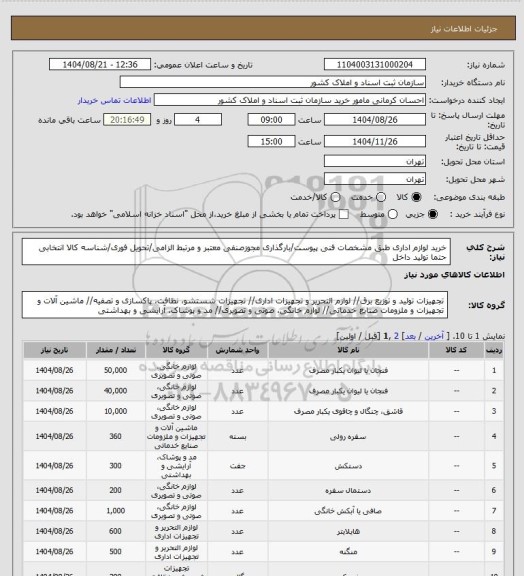Click the quantity 600 cell
This screenshot has width=524, height=576.
click(x=115, y=531)
